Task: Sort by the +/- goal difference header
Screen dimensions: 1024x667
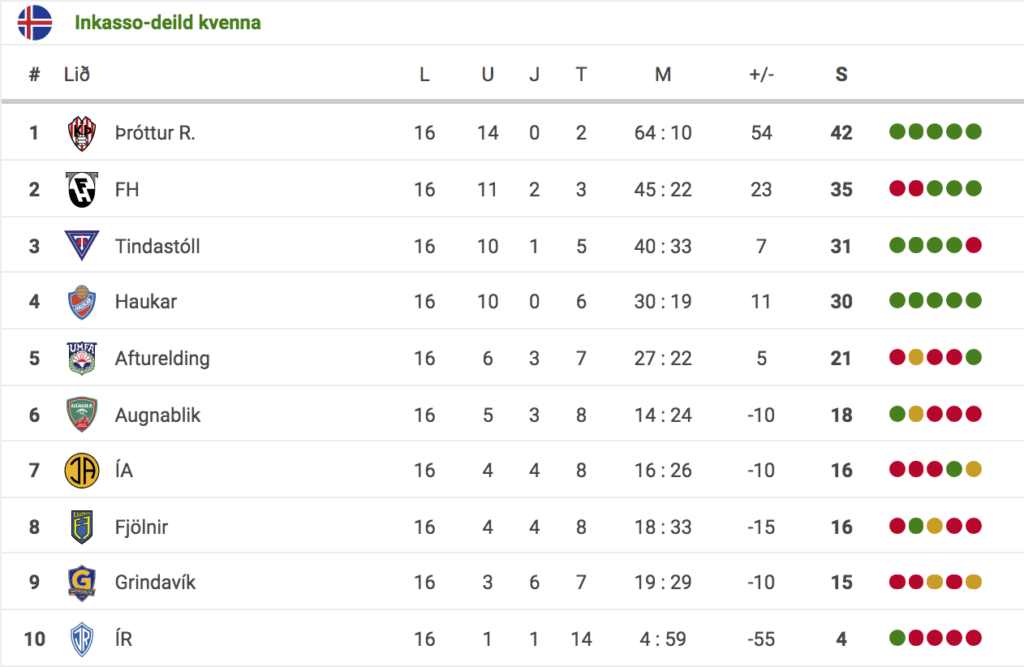Action: [761, 74]
